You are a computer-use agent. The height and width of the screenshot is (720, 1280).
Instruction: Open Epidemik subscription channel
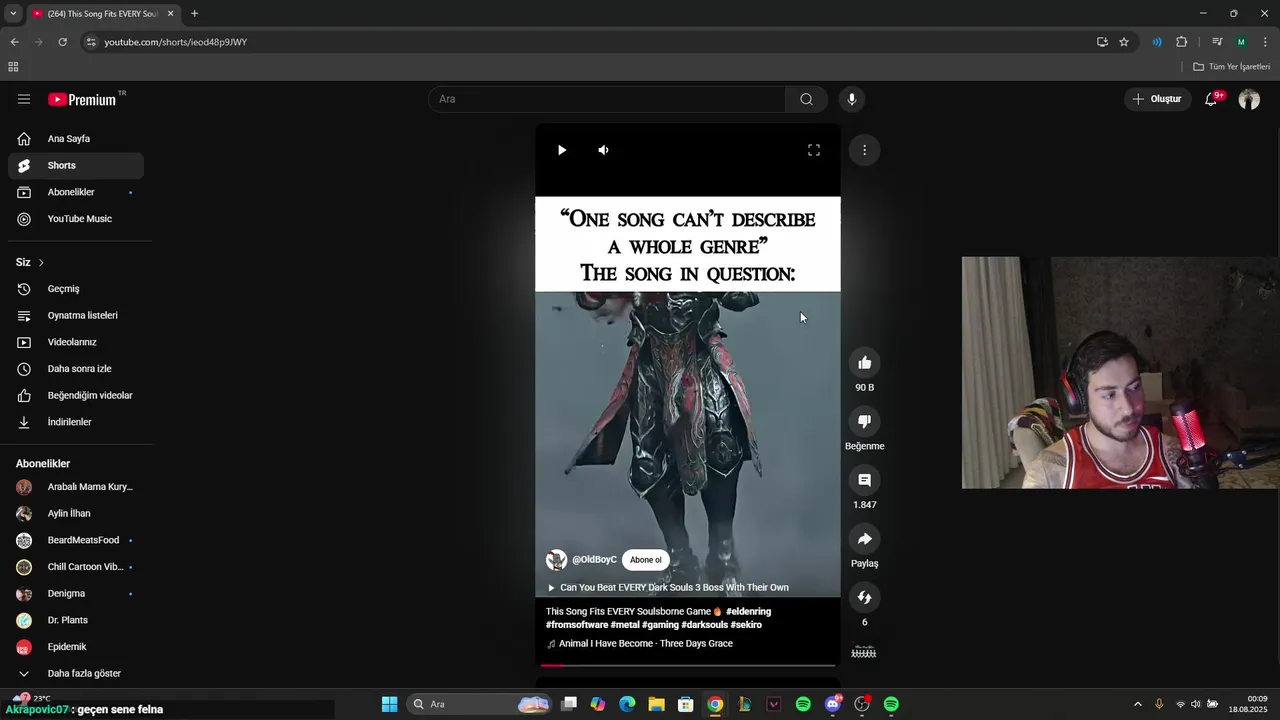coord(76,647)
